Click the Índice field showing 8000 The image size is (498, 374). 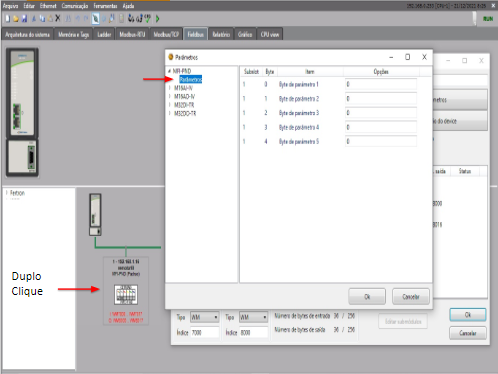254,332
